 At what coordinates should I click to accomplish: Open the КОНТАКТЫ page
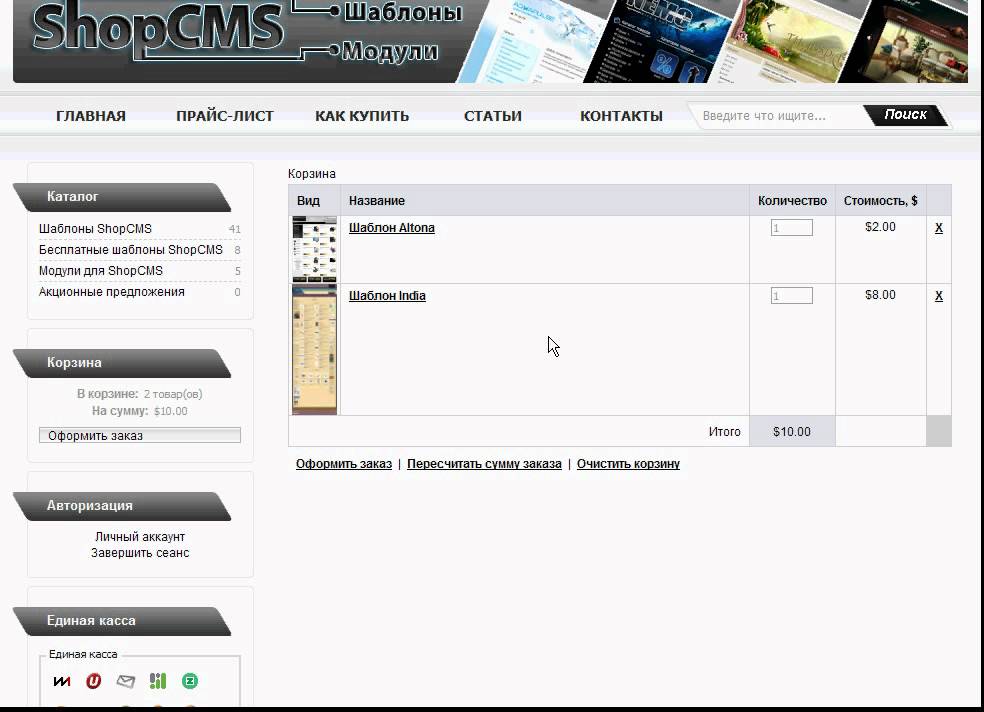click(x=621, y=116)
